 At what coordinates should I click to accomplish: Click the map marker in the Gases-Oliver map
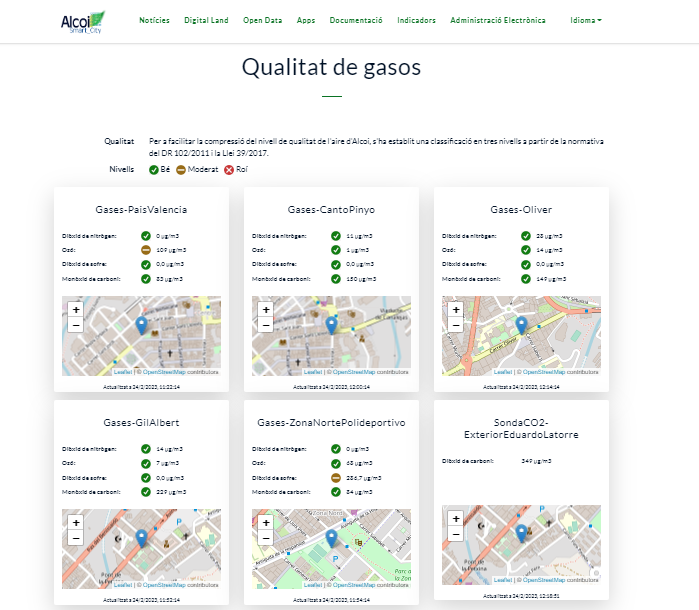[x=521, y=324]
